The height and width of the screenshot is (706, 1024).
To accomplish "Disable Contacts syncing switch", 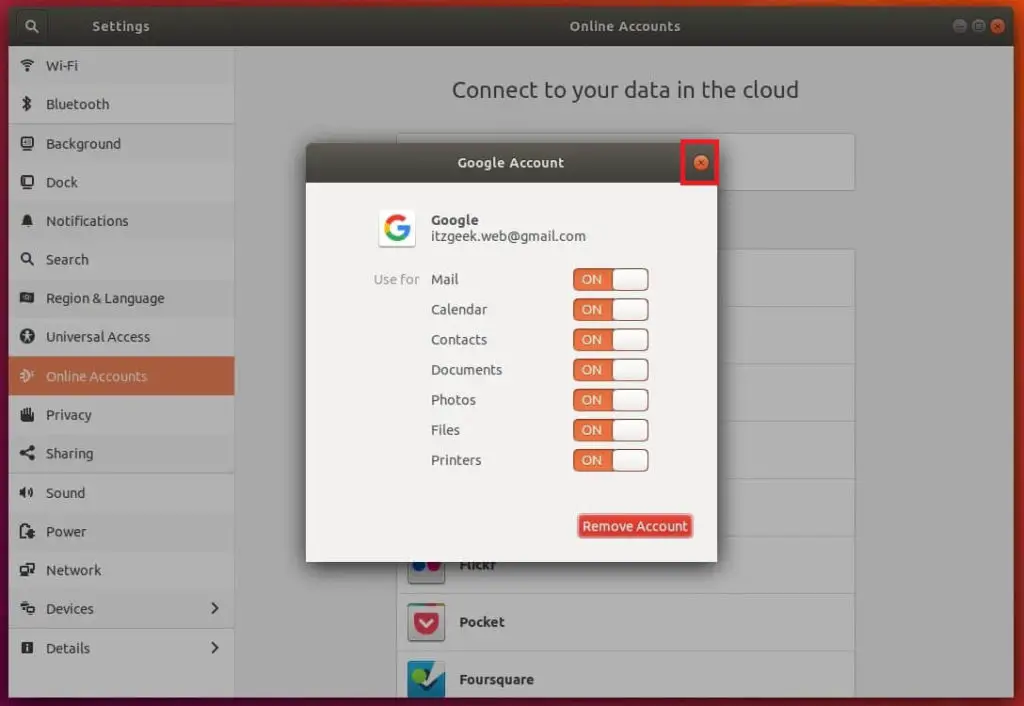I will tap(611, 339).
